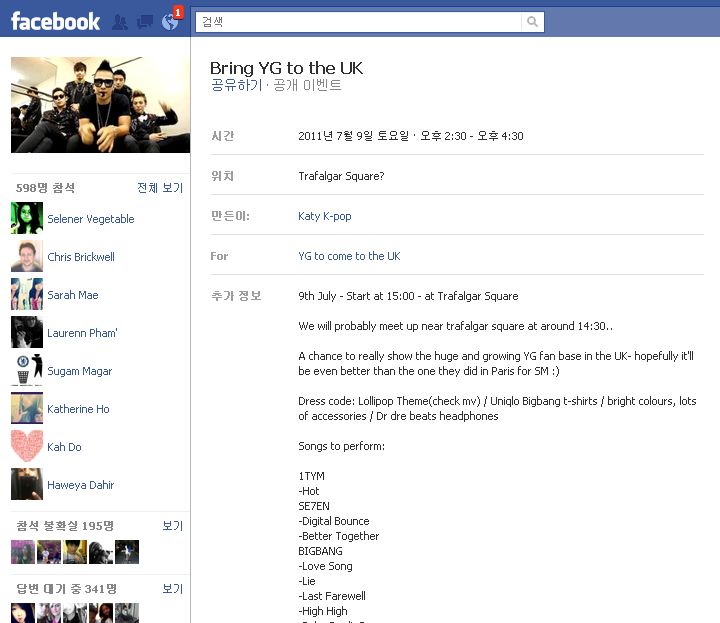Image resolution: width=720 pixels, height=623 pixels.
Task: Click 보기 next to 답변 대기 중 341명
Action: click(173, 589)
